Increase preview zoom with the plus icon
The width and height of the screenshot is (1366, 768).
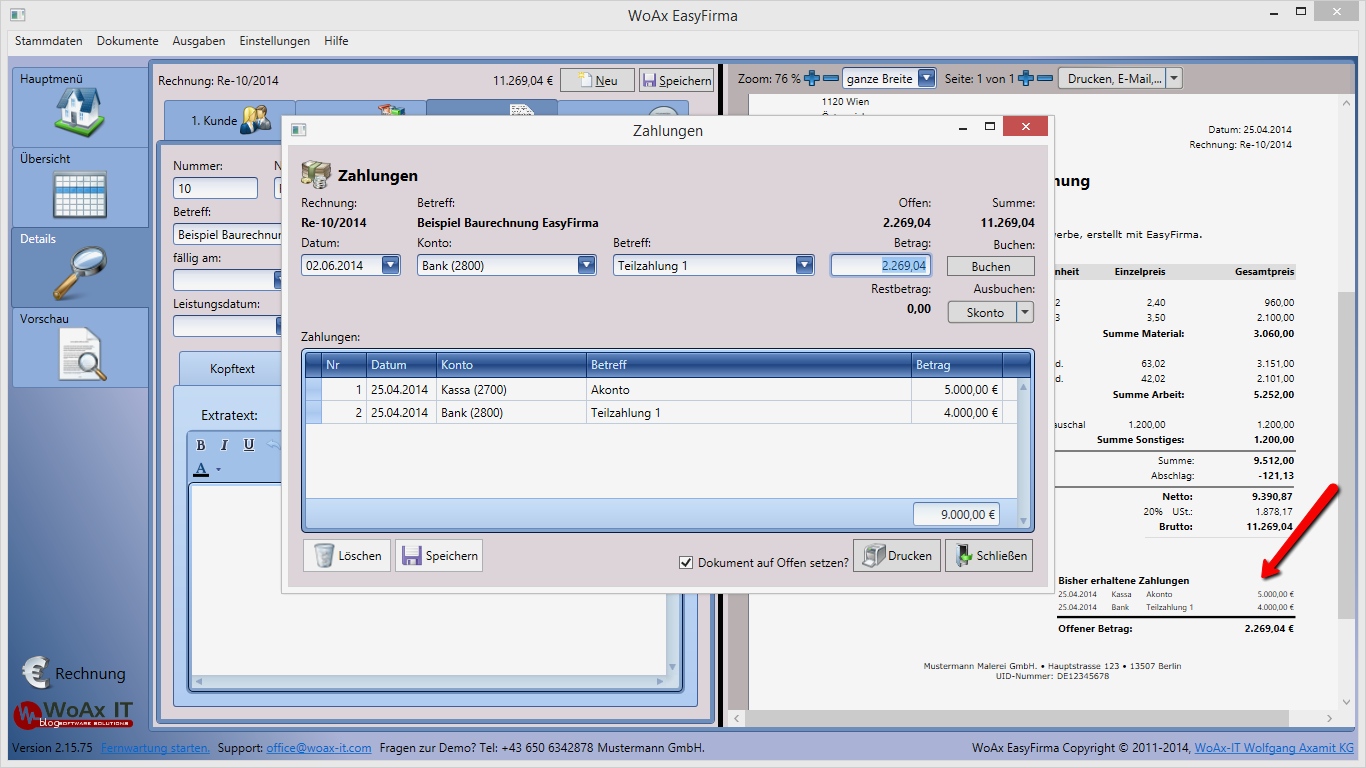click(812, 78)
